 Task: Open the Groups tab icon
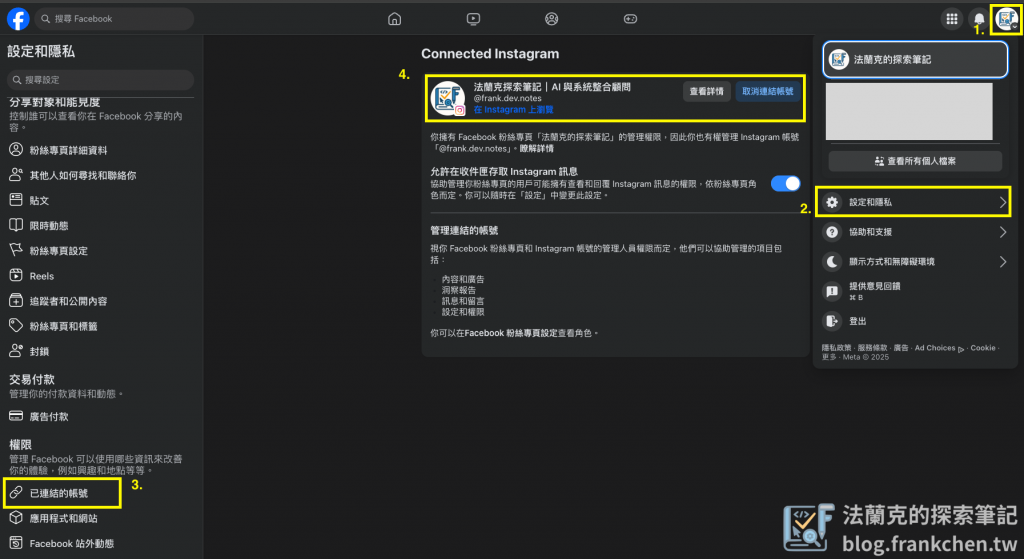click(x=552, y=19)
